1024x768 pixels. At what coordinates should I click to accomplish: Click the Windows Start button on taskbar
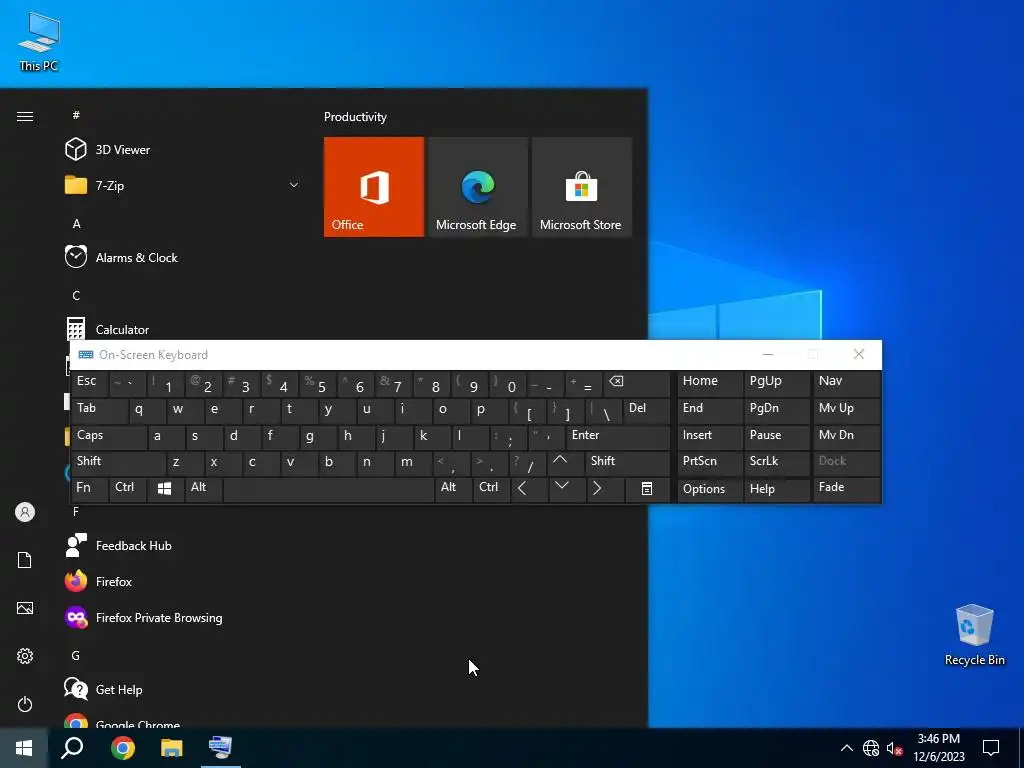pyautogui.click(x=24, y=747)
